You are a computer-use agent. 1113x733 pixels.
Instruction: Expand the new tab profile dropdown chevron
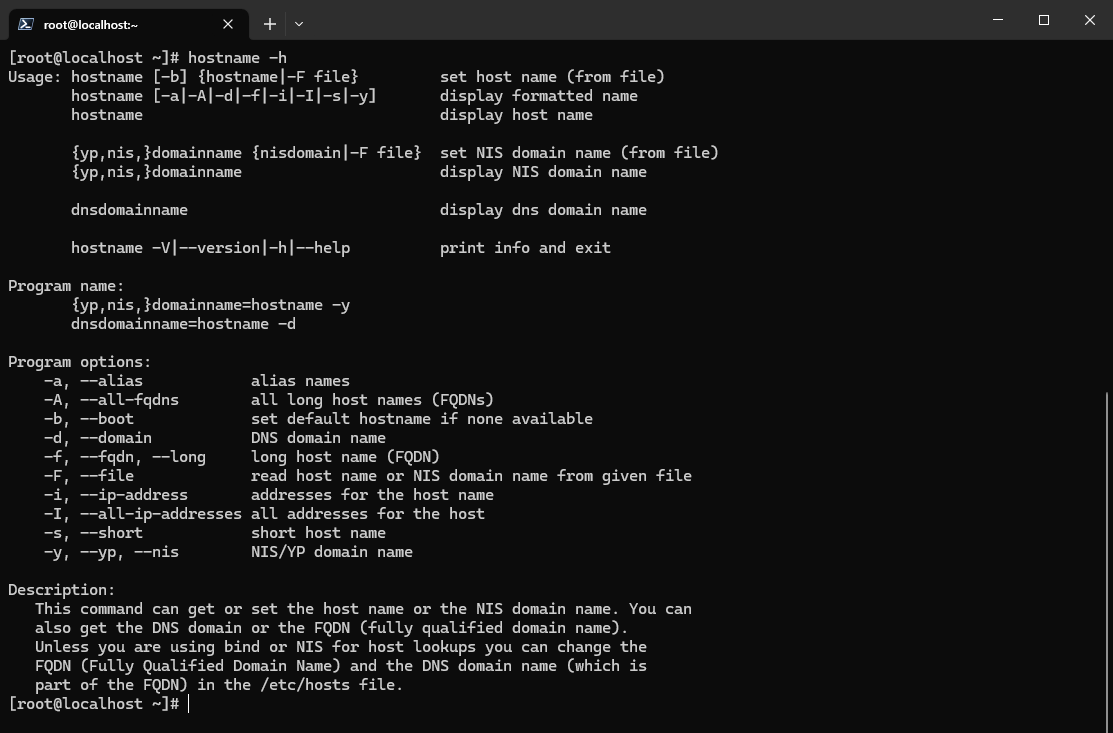pos(299,24)
